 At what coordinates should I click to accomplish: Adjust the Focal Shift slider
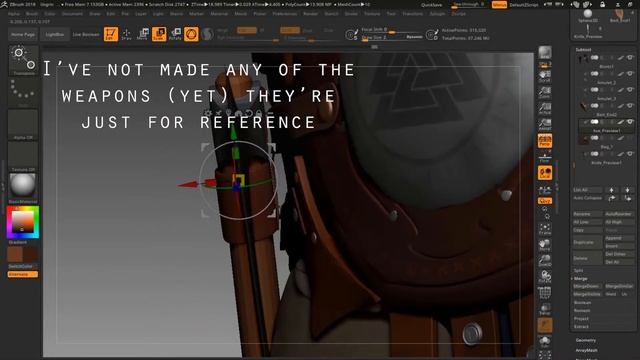[392, 30]
